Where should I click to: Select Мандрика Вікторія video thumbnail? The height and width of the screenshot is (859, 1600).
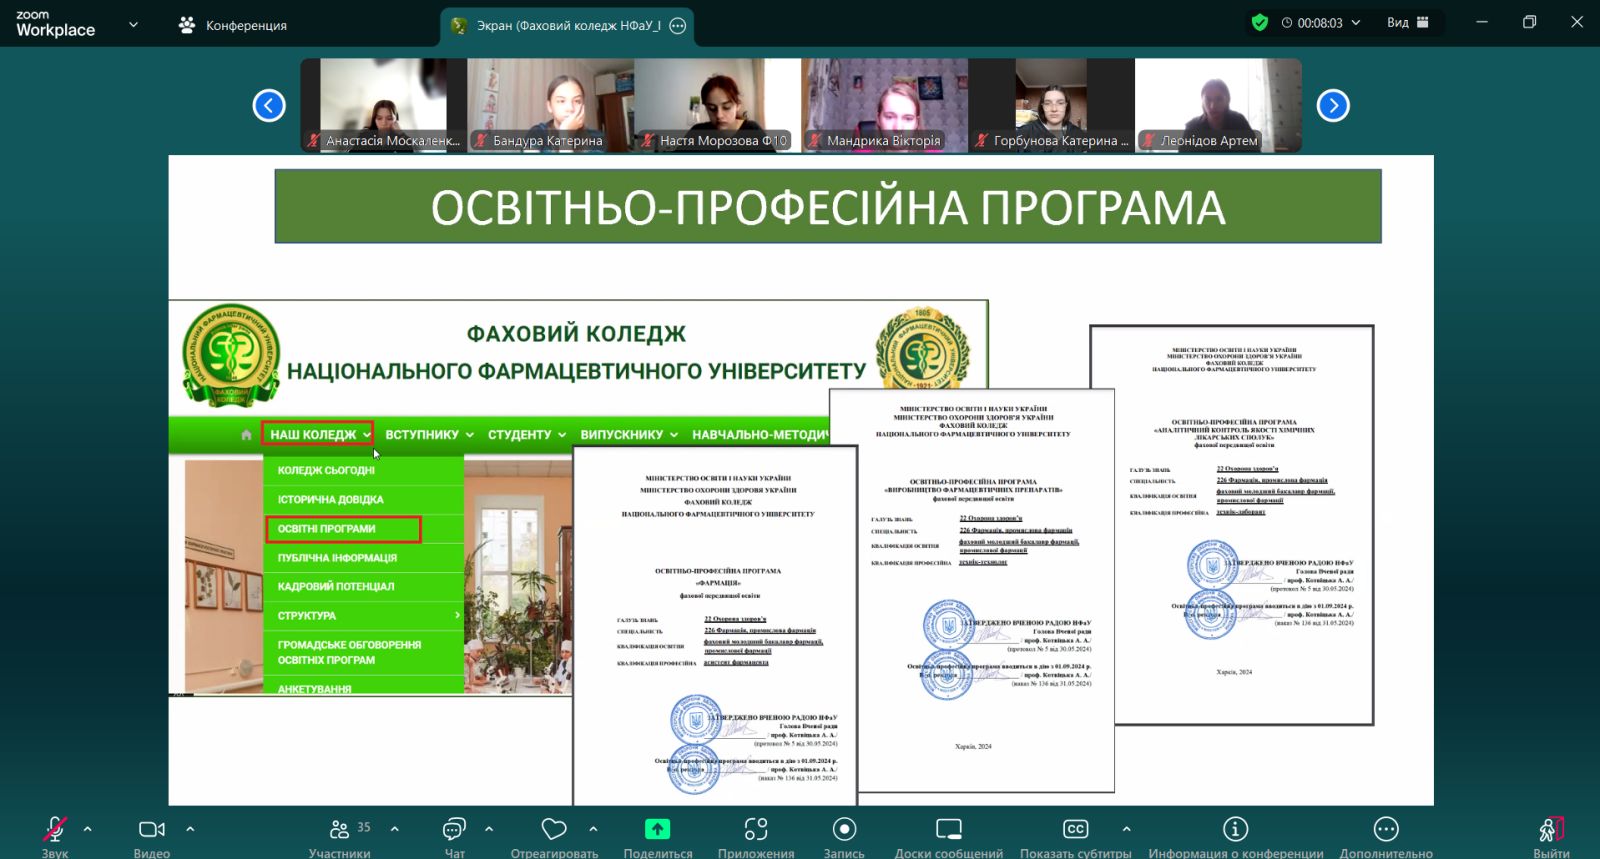885,105
